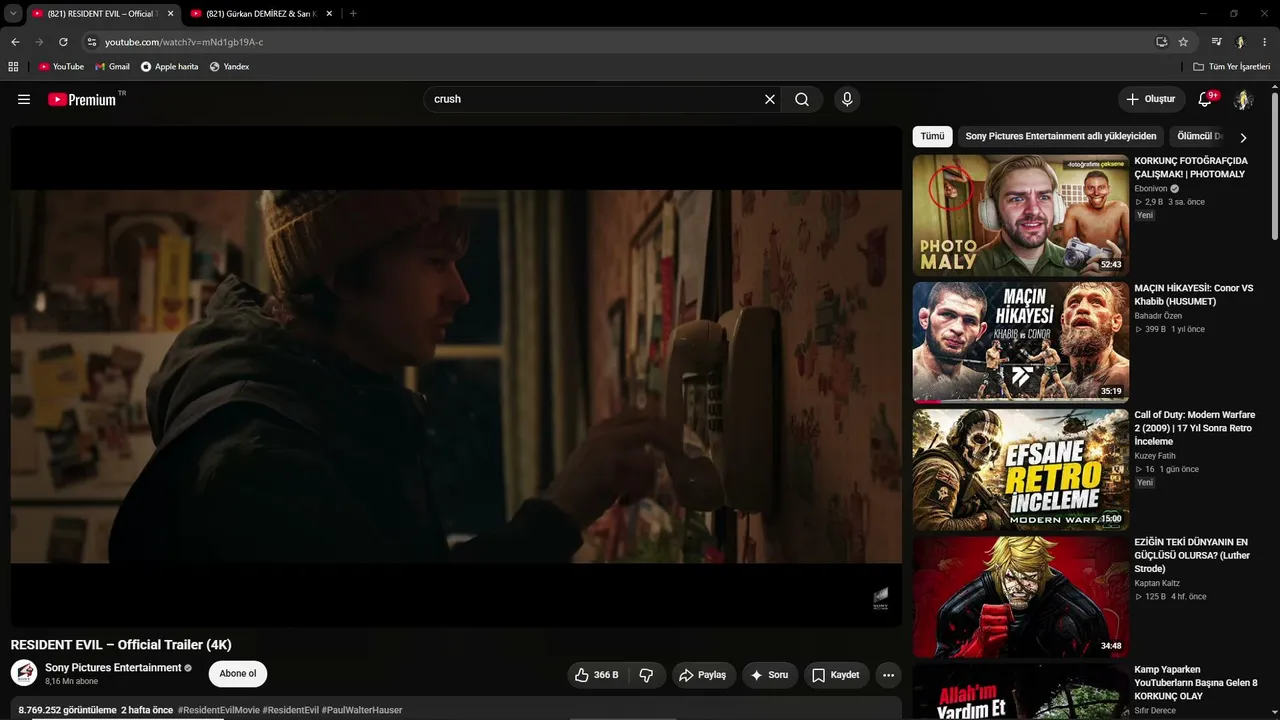Show more filter chips with the right chevron
Viewport: 1280px width, 720px height.
point(1243,137)
